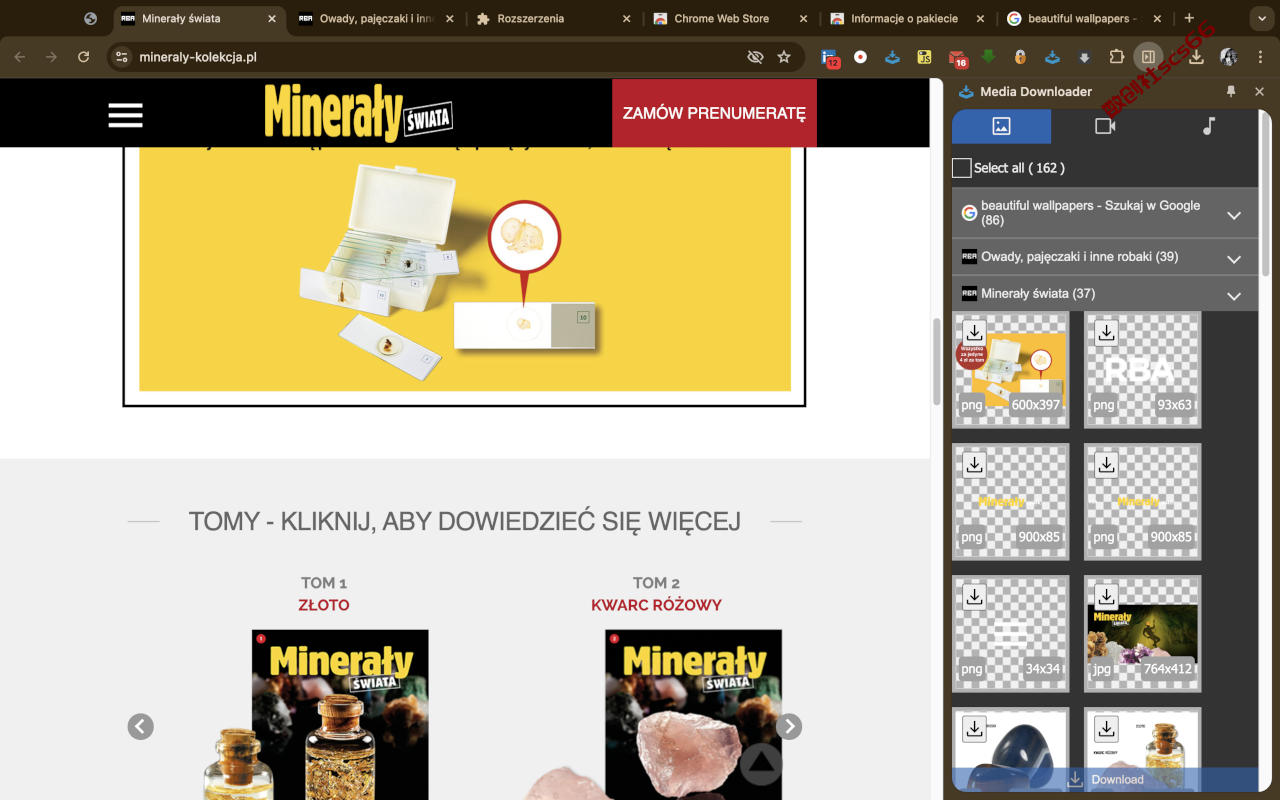Open site information icon in address bar
Screen dimensions: 1280x800
(x=122, y=57)
